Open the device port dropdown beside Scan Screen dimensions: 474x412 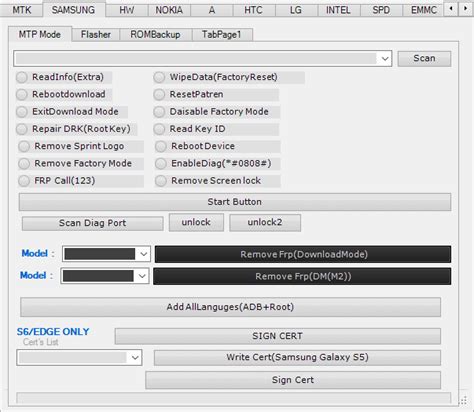[385, 59]
